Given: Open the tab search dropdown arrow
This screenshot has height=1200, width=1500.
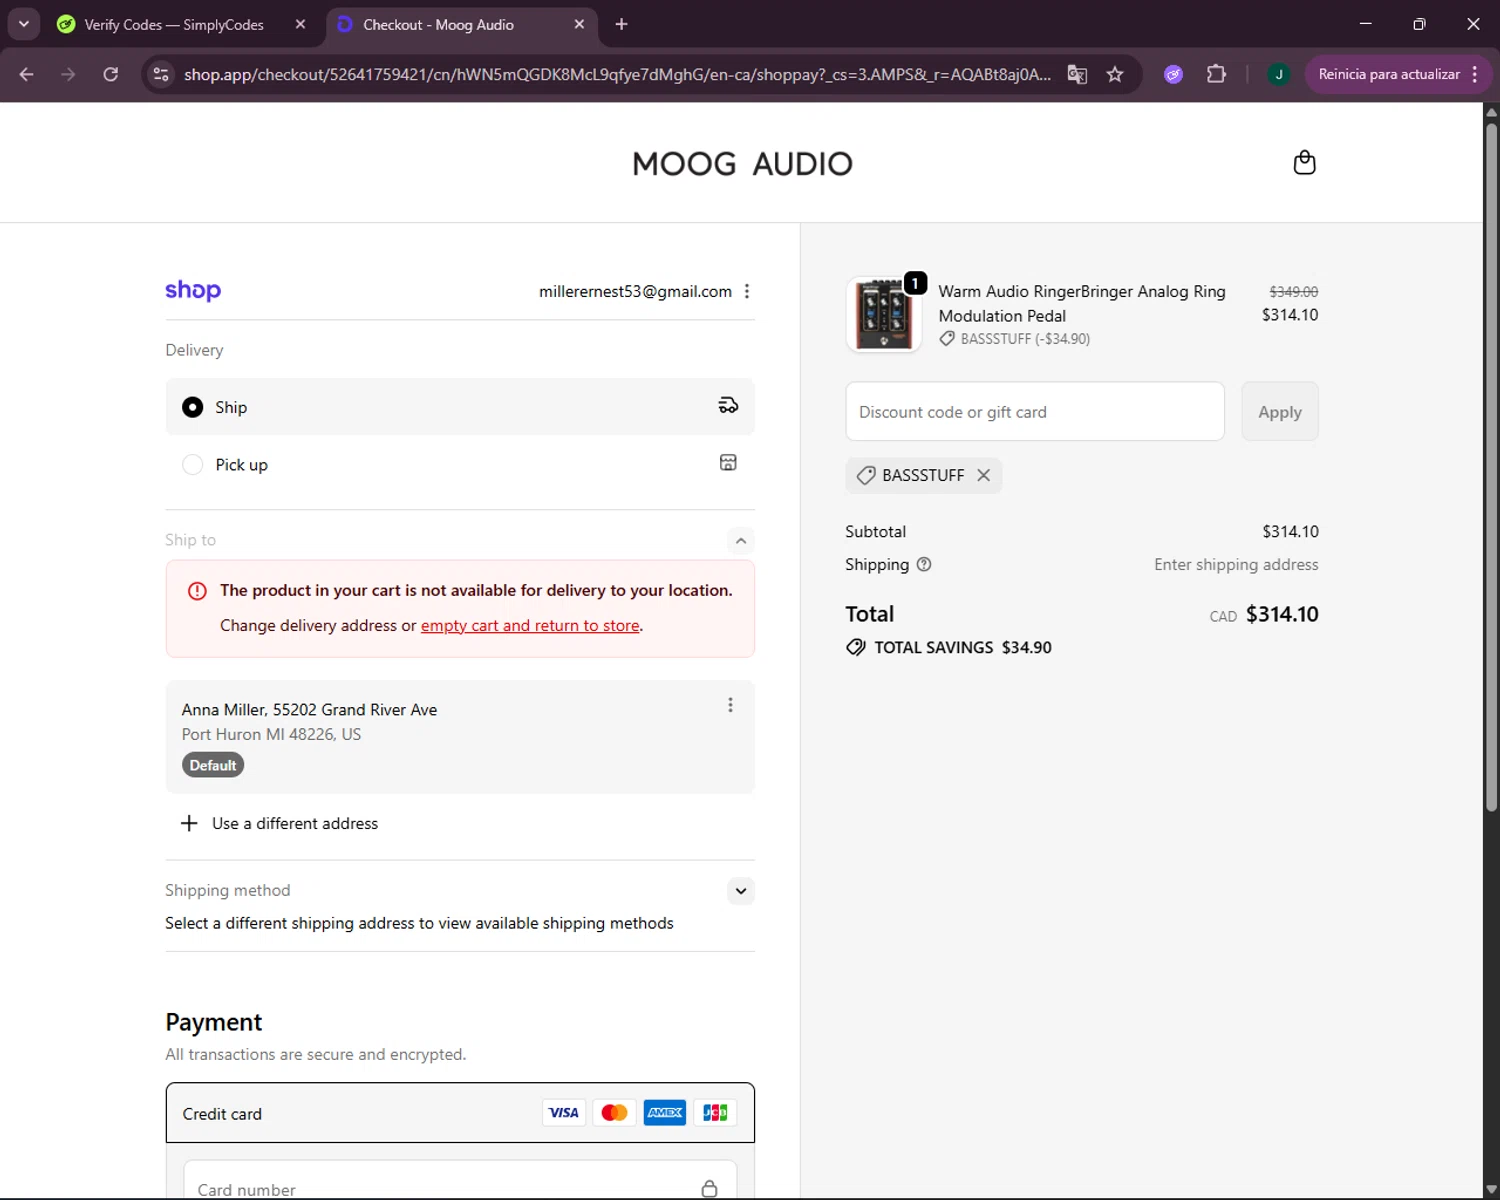Looking at the screenshot, I should [x=23, y=24].
